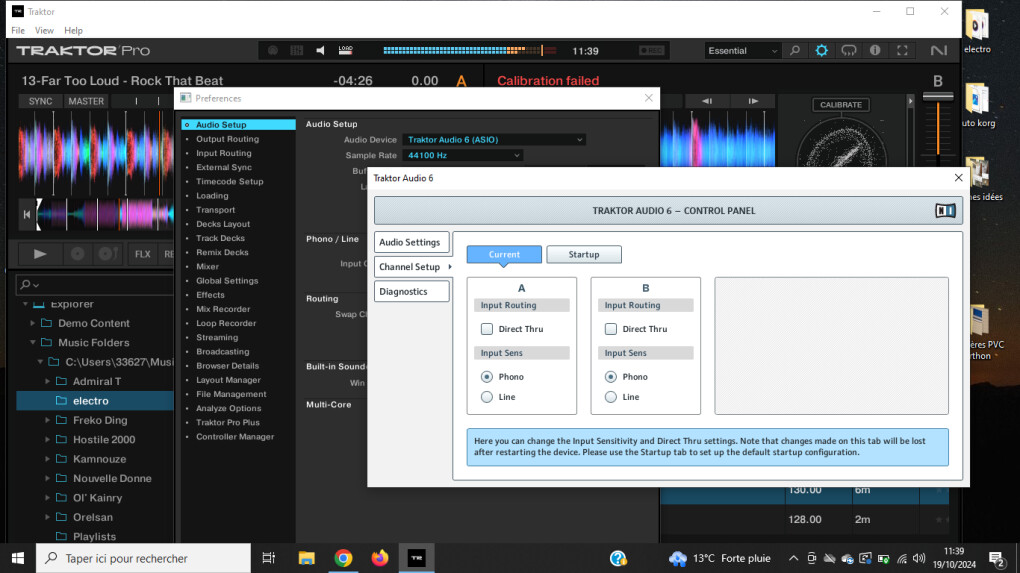
Task: Expand the Freko Ding folder
Action: tap(47, 421)
